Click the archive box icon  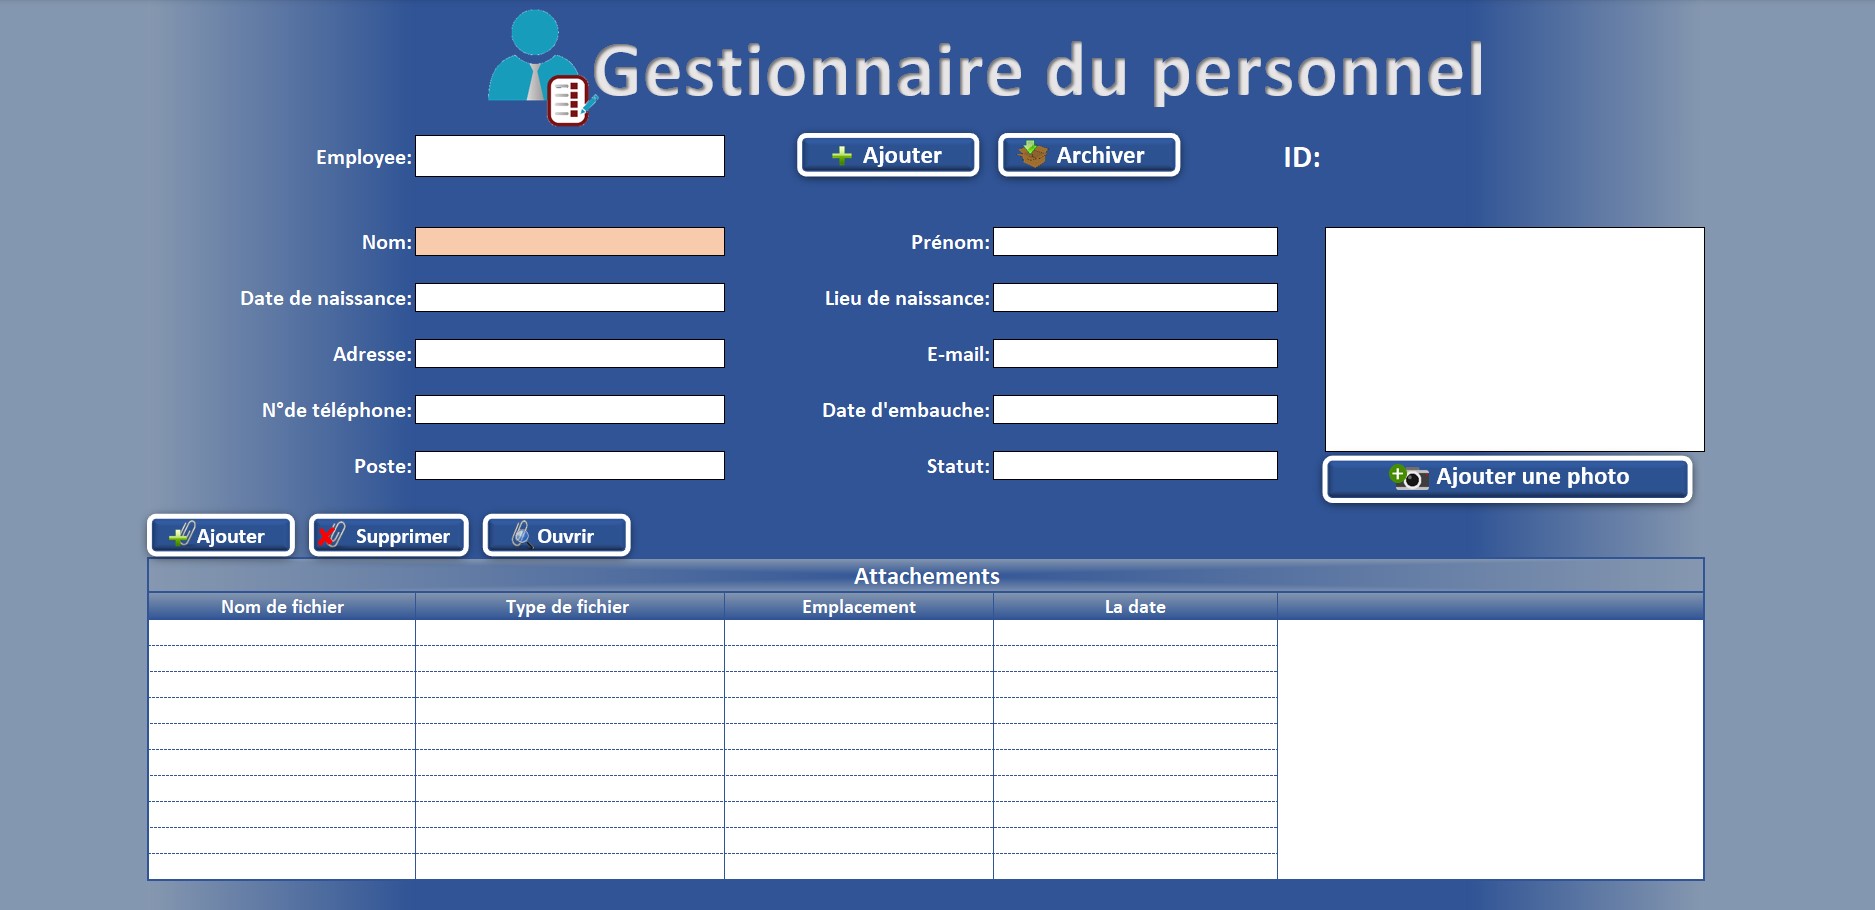tap(1032, 155)
